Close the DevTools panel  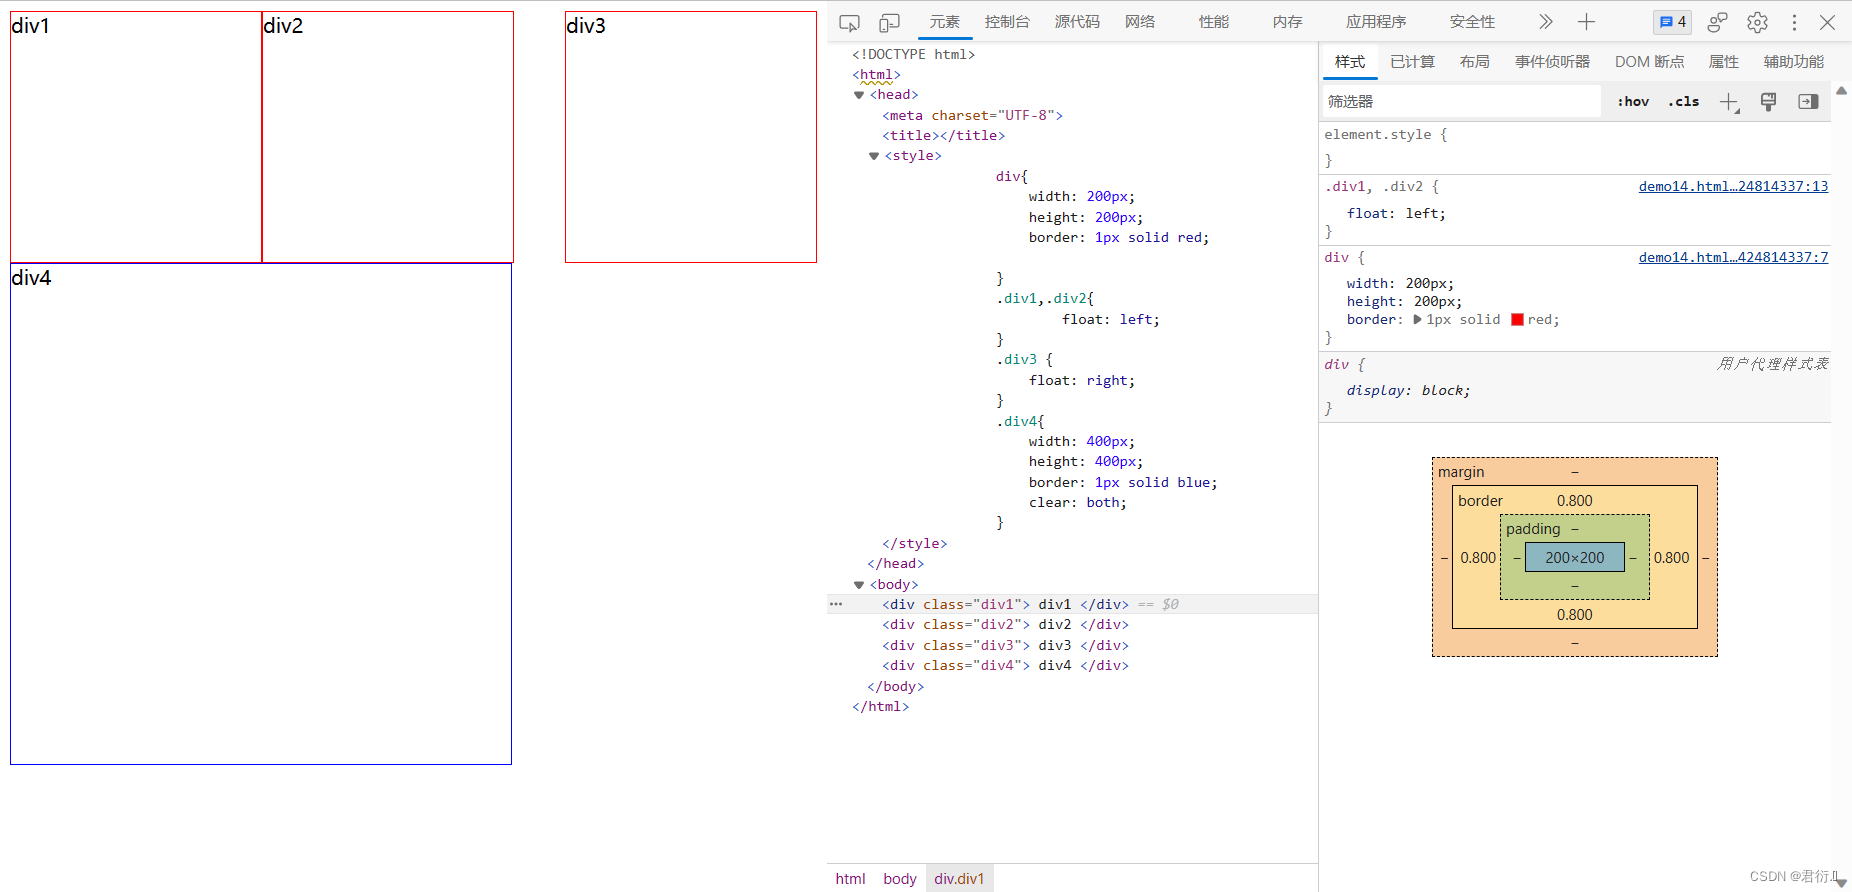point(1827,22)
